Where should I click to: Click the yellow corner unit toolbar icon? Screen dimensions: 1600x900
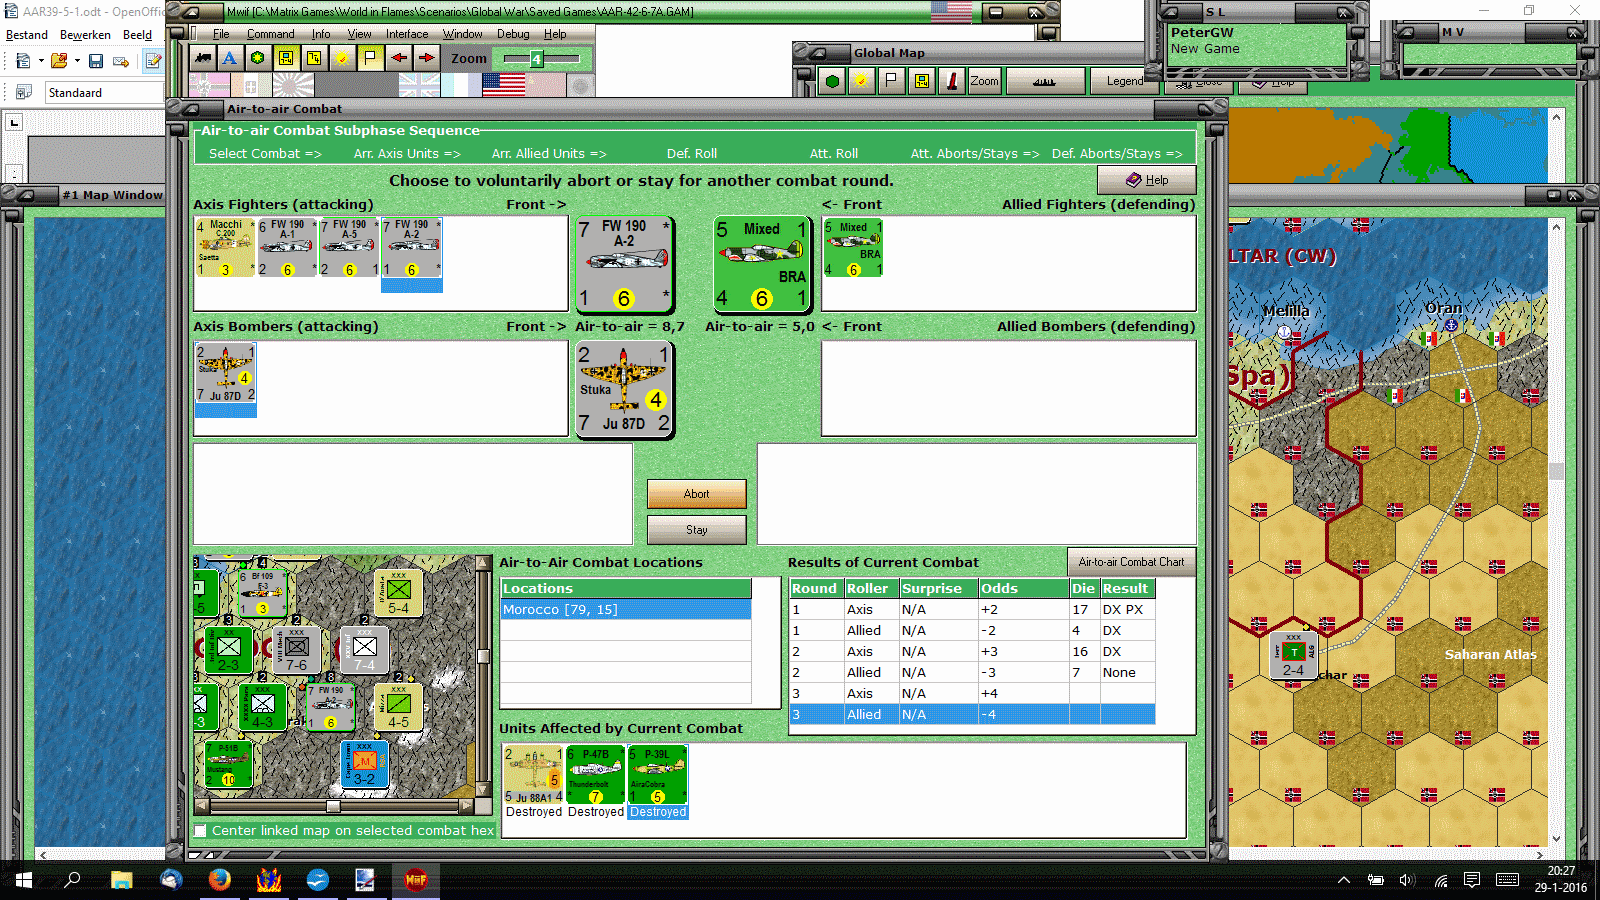[x=314, y=58]
